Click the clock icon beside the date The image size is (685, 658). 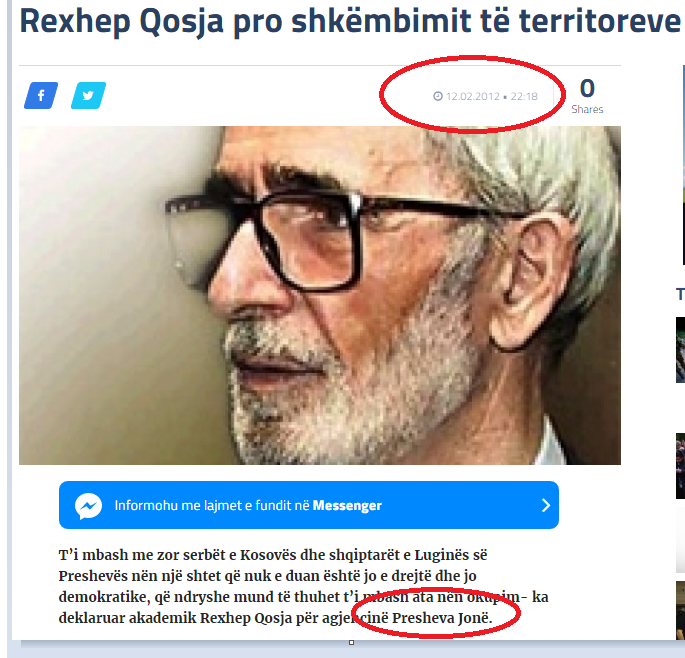point(438,96)
